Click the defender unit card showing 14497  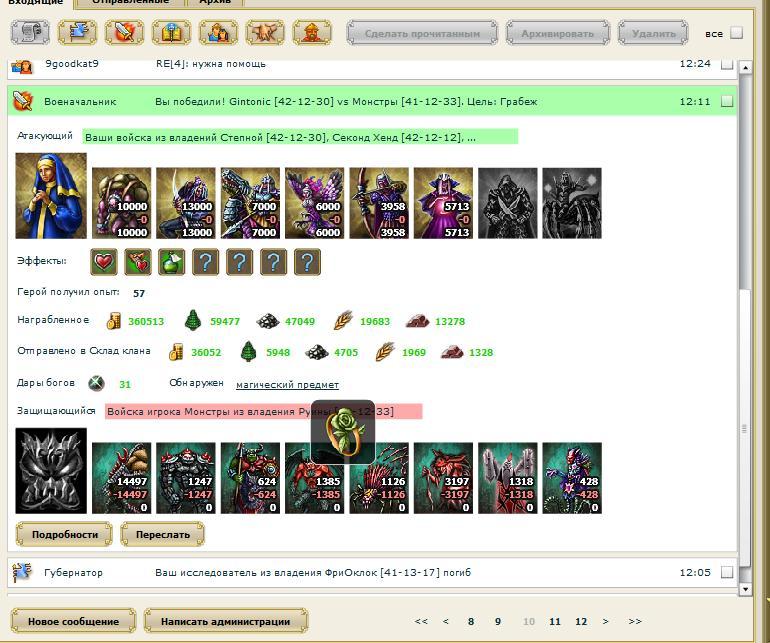click(121, 478)
